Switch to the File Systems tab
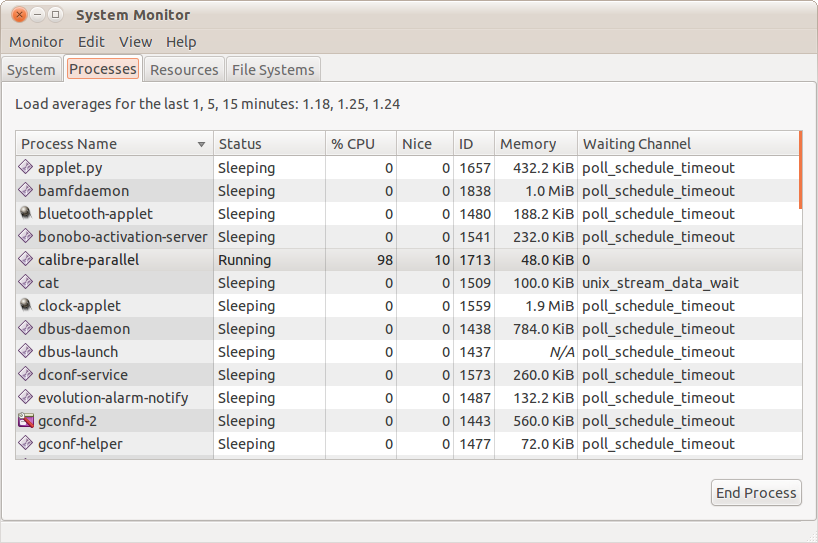 (x=273, y=70)
